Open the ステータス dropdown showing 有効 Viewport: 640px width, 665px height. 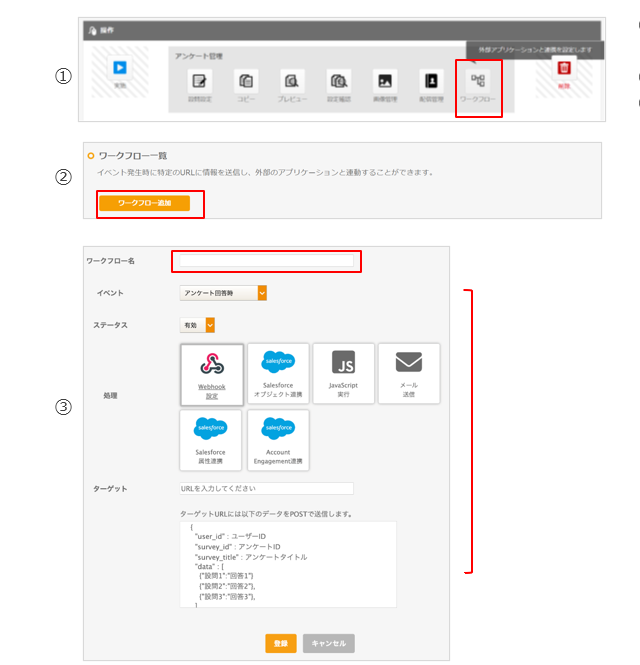[197, 325]
